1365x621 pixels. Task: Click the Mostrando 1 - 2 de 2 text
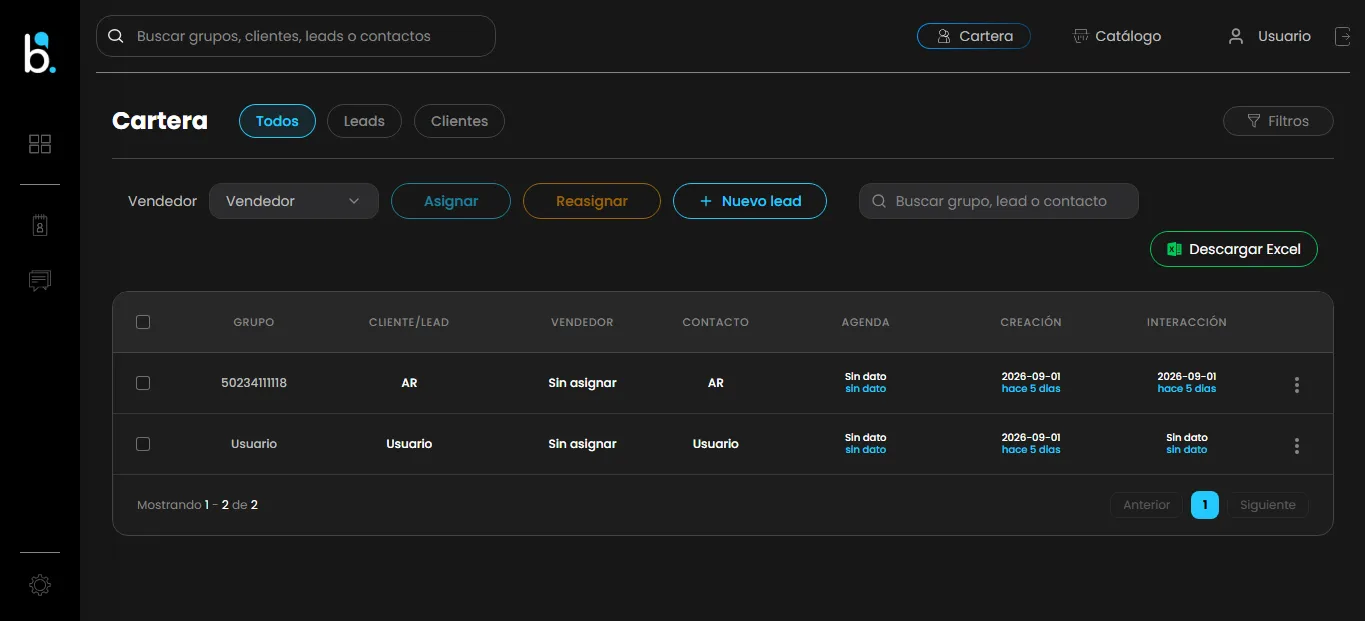[198, 505]
